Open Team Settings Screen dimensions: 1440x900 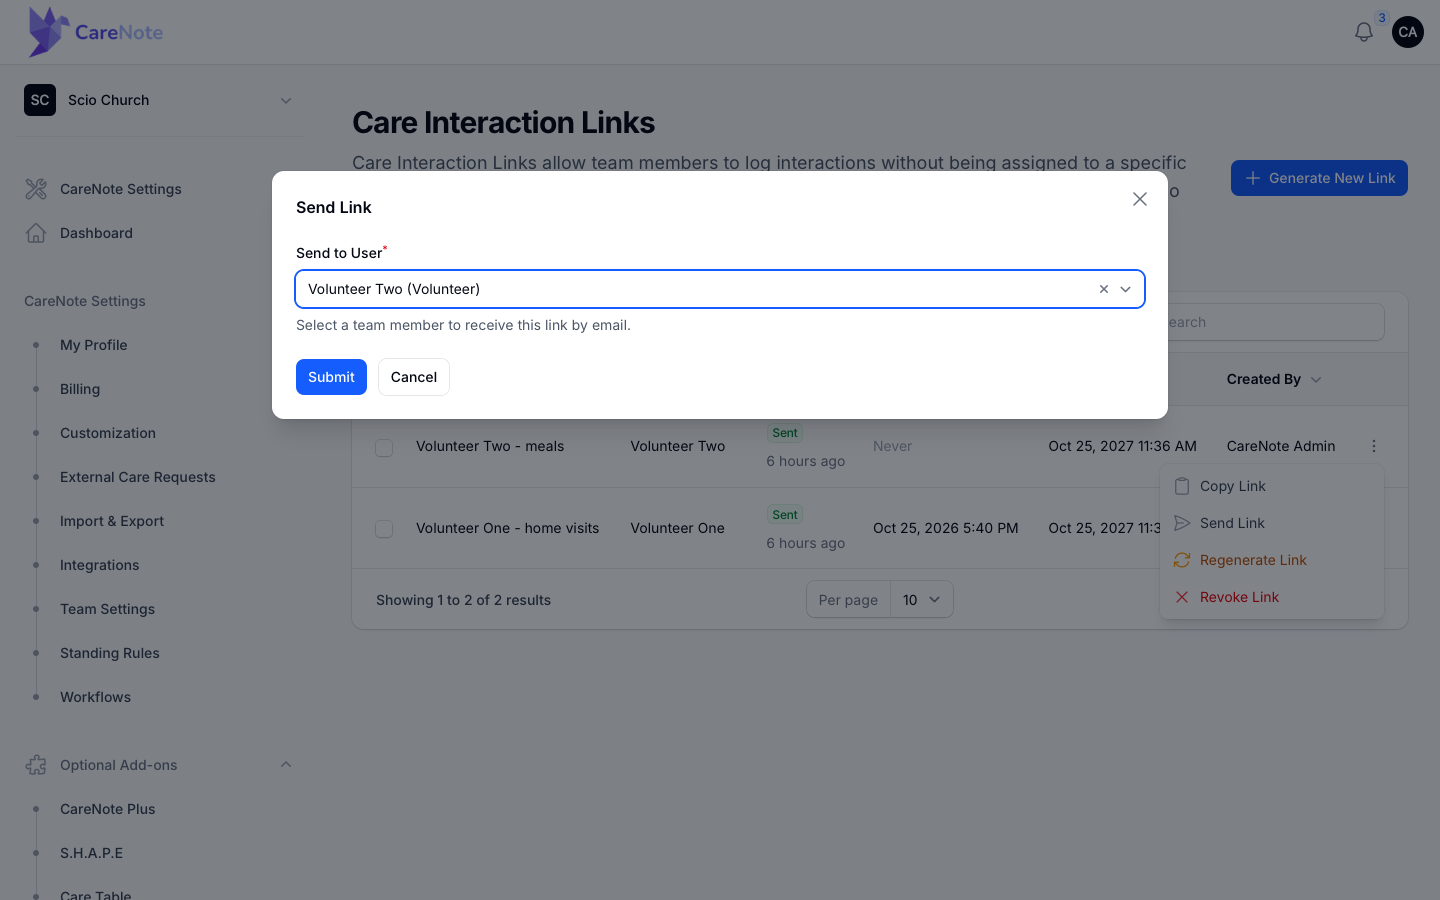pos(108,609)
